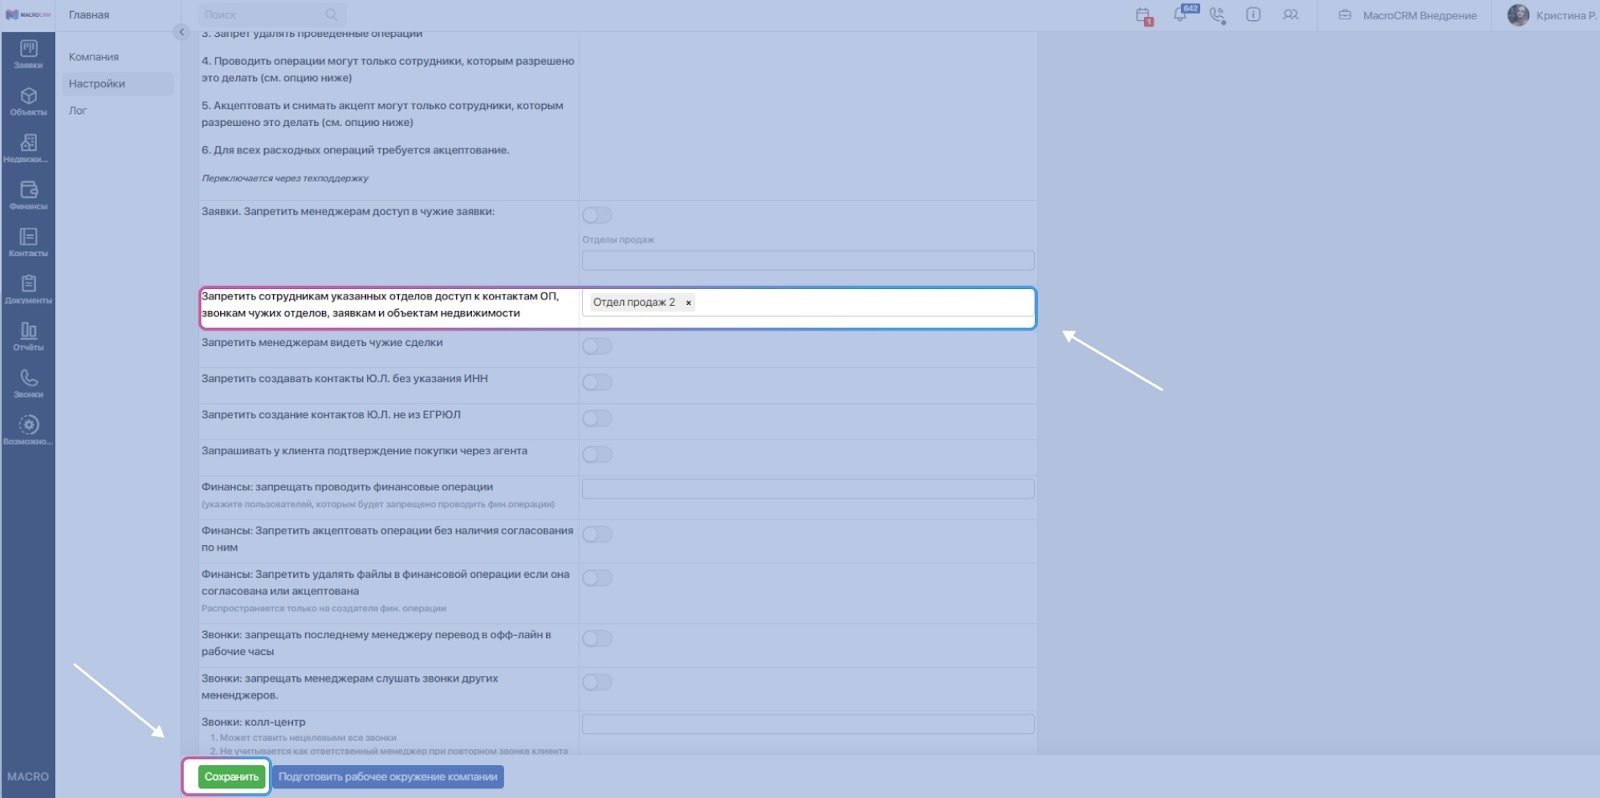
Task: Open the Лог menu item
Action: (78, 111)
